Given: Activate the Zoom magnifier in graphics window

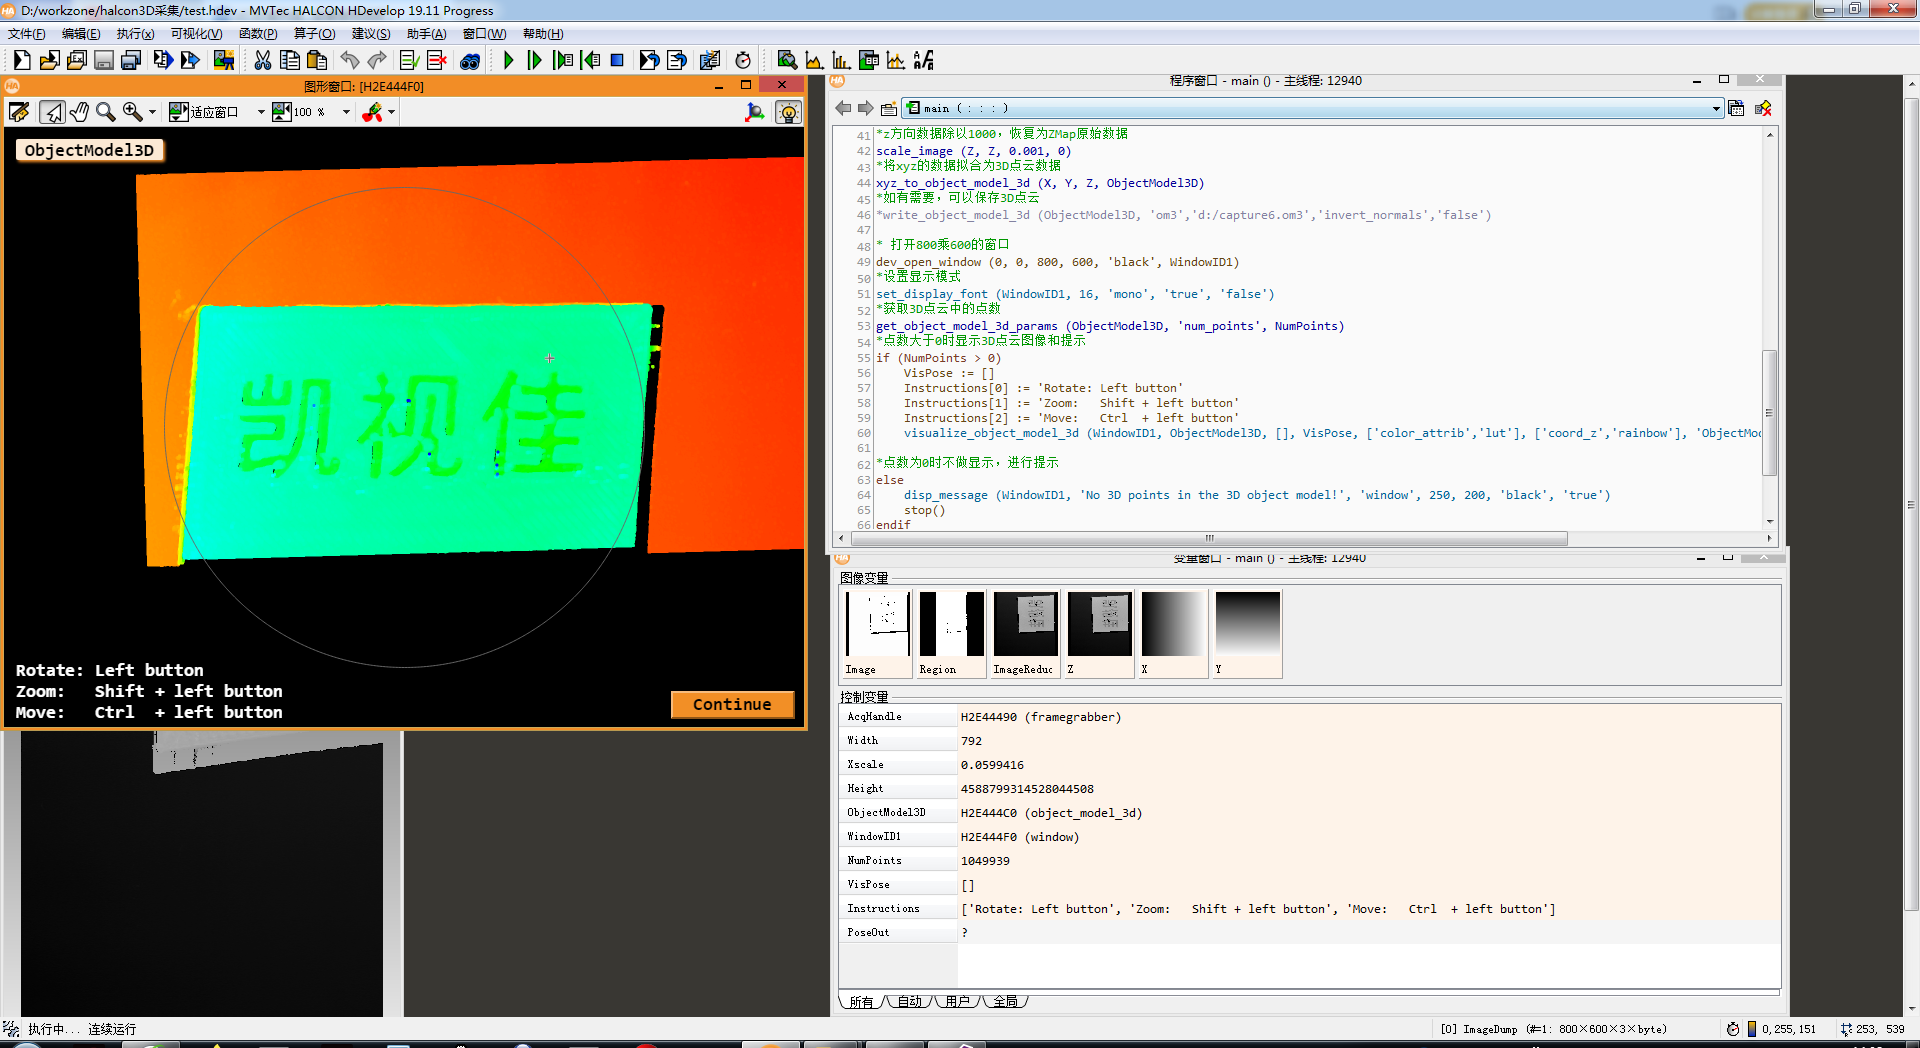Looking at the screenshot, I should (x=106, y=112).
